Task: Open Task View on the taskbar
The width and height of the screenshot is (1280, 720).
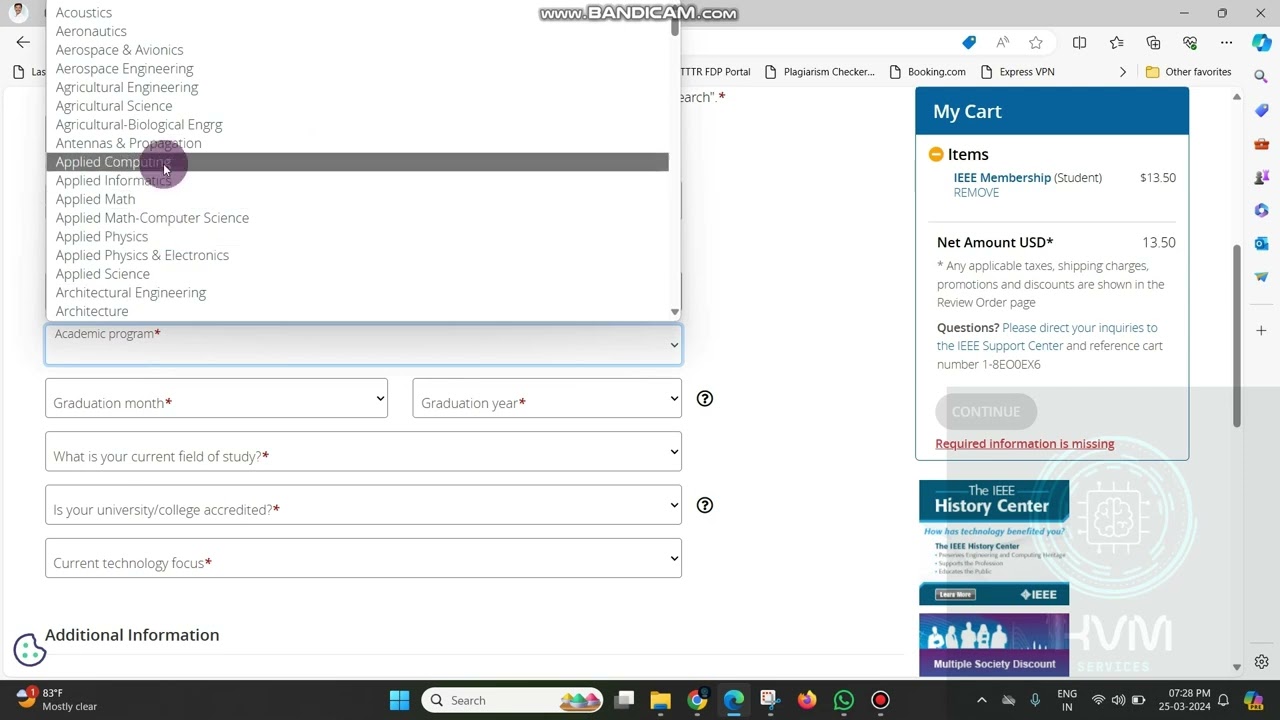Action: tap(624, 700)
